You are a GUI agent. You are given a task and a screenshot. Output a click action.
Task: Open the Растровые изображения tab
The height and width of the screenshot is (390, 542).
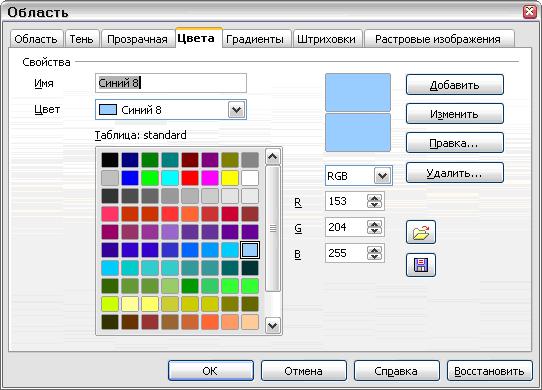point(438,39)
